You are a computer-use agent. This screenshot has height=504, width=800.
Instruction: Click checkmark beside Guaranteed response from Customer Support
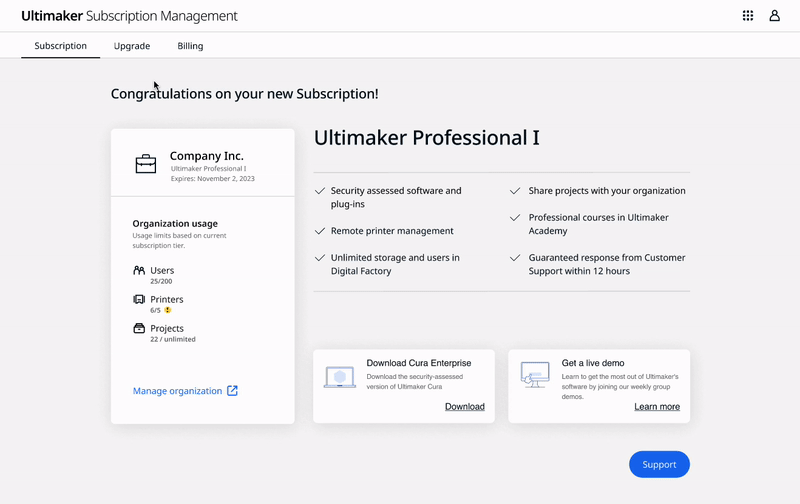pyautogui.click(x=515, y=258)
